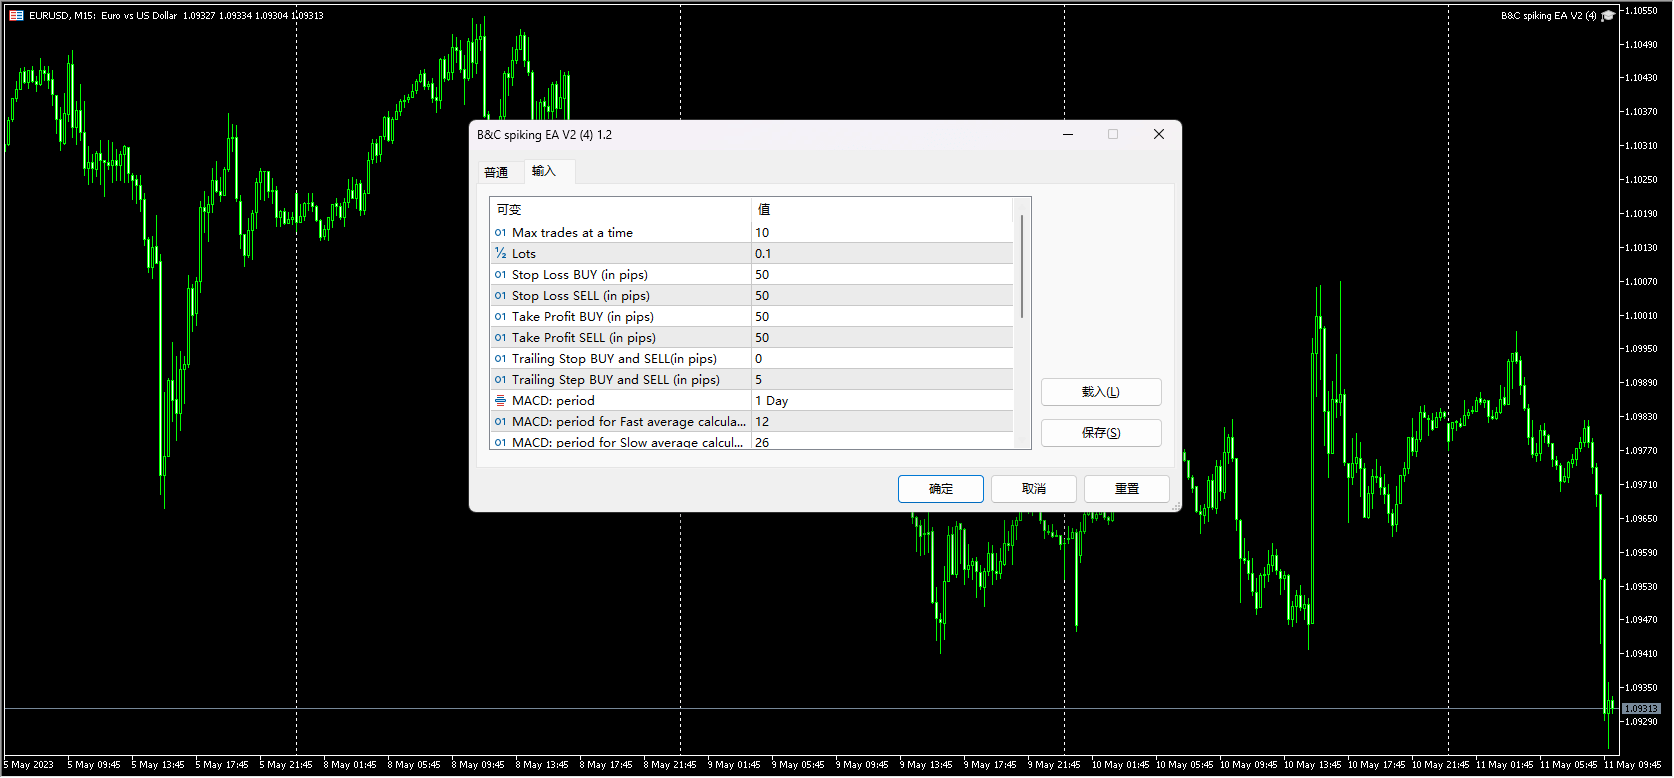The height and width of the screenshot is (778, 1674).
Task: Click the enum icon beside MACD: period
Action: [x=500, y=401]
